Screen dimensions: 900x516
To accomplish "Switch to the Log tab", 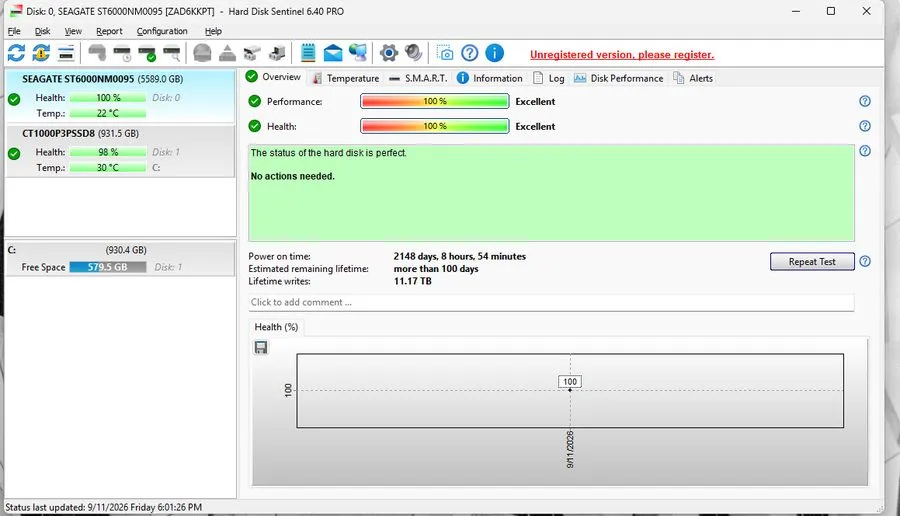I will pyautogui.click(x=549, y=78).
